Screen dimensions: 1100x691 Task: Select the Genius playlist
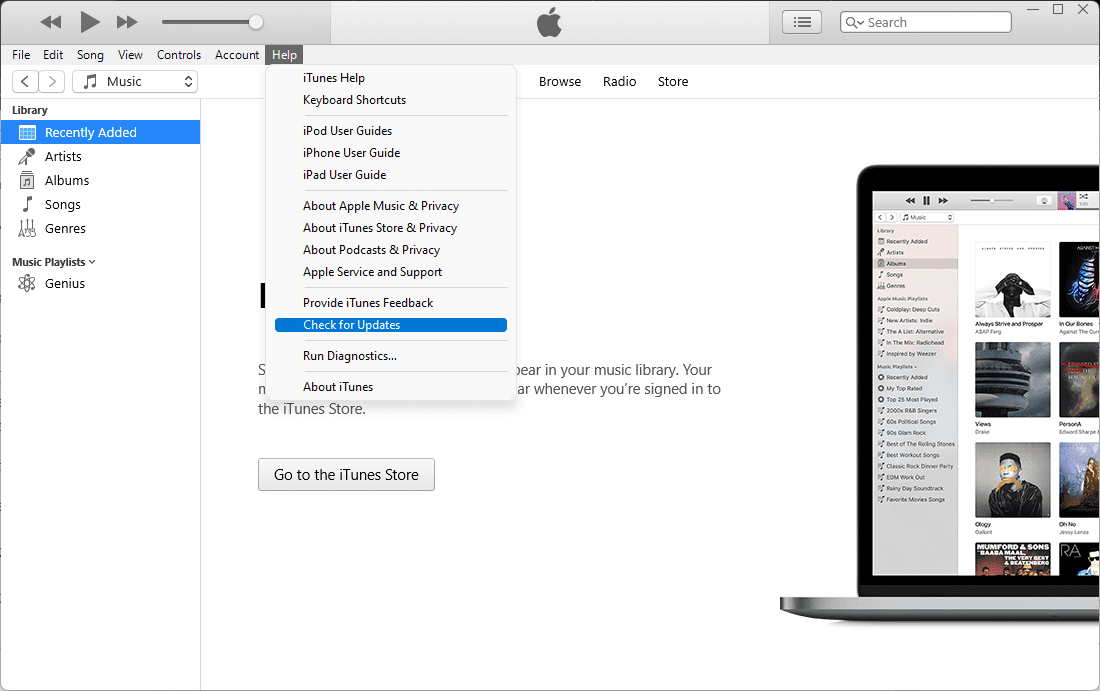[66, 283]
